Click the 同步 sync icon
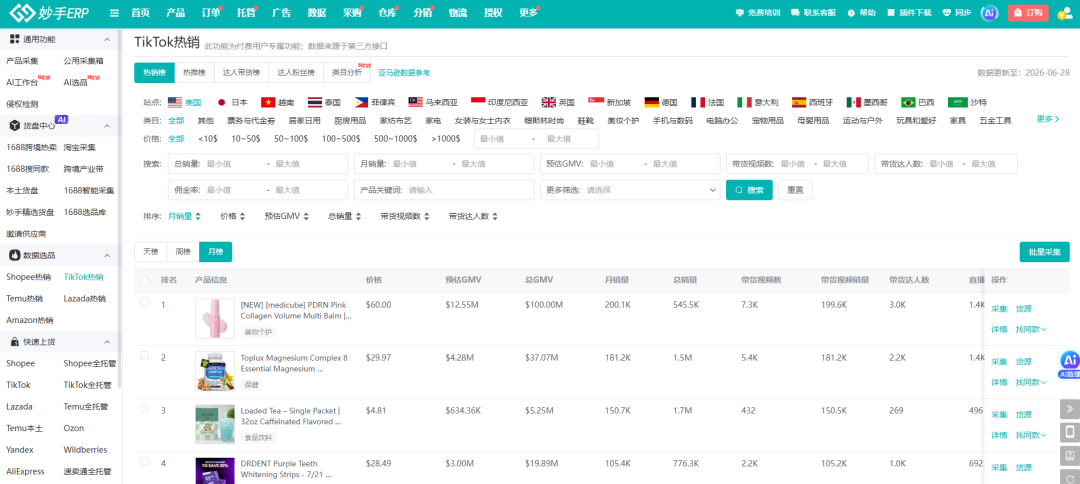The image size is (1080, 484). 957,13
